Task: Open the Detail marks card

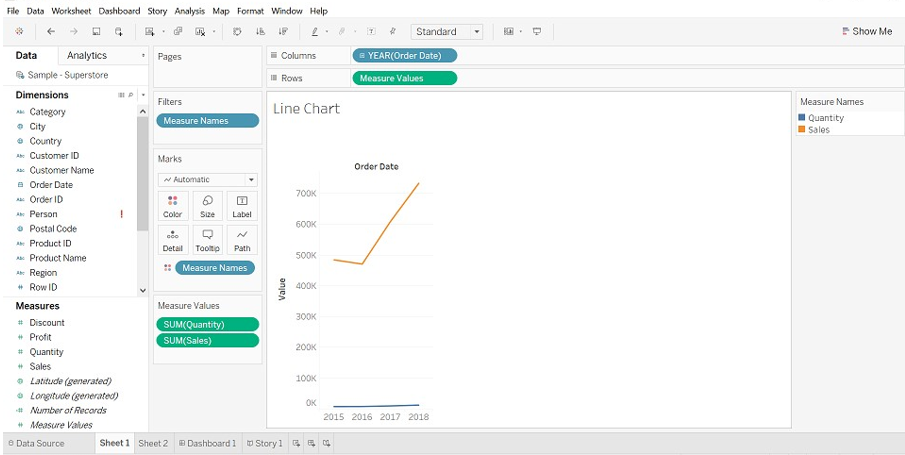Action: [173, 240]
